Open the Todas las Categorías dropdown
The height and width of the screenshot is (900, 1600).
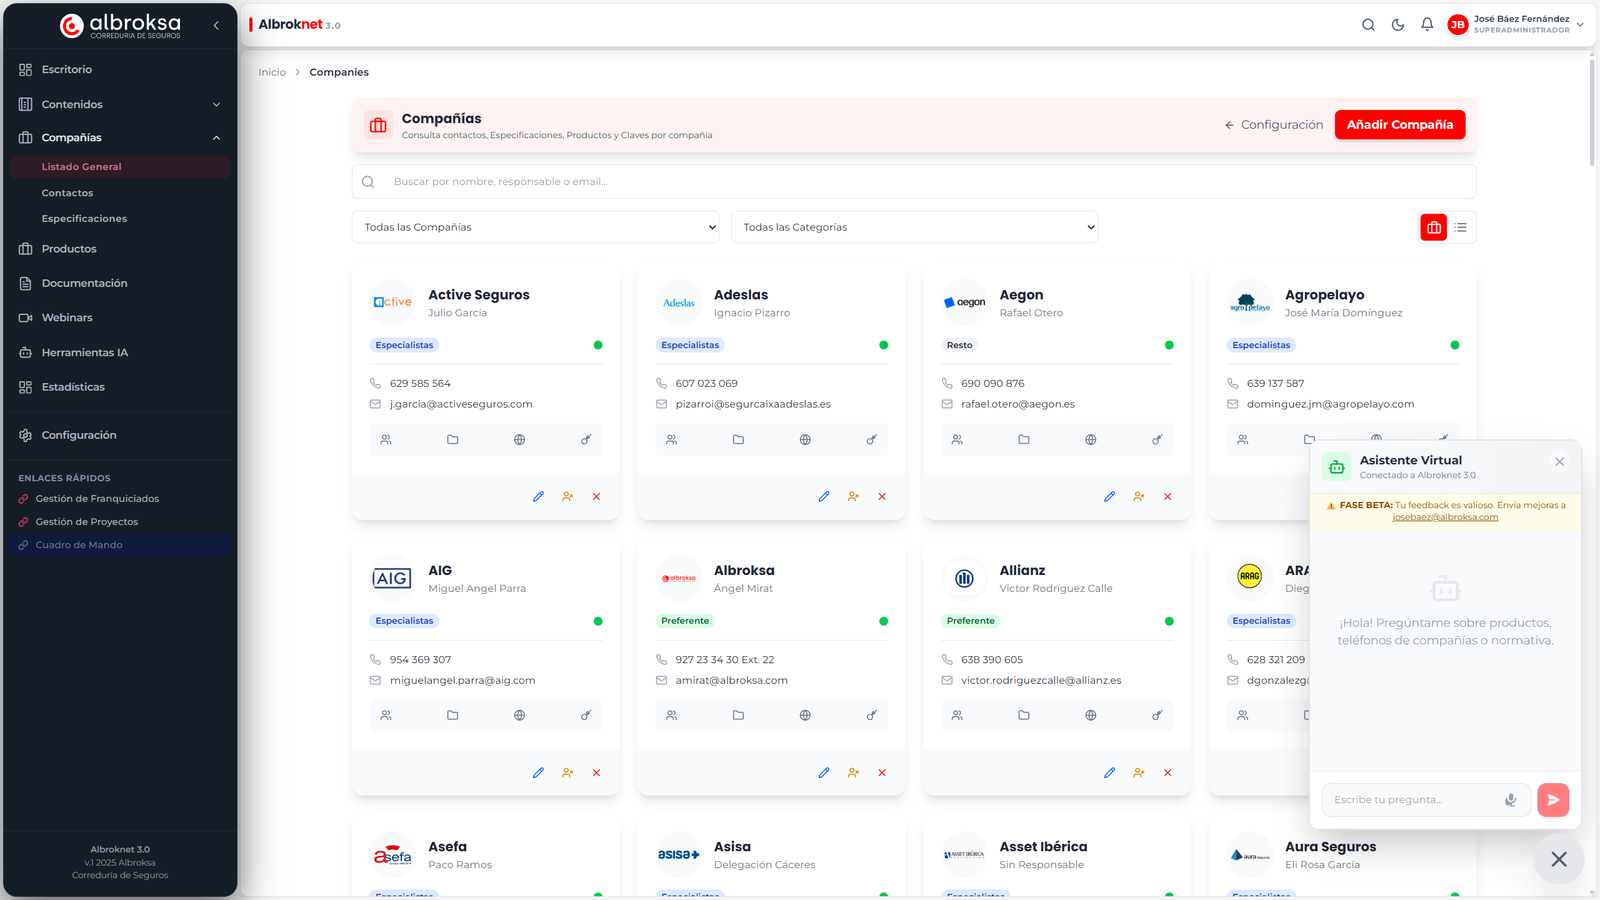pyautogui.click(x=914, y=228)
